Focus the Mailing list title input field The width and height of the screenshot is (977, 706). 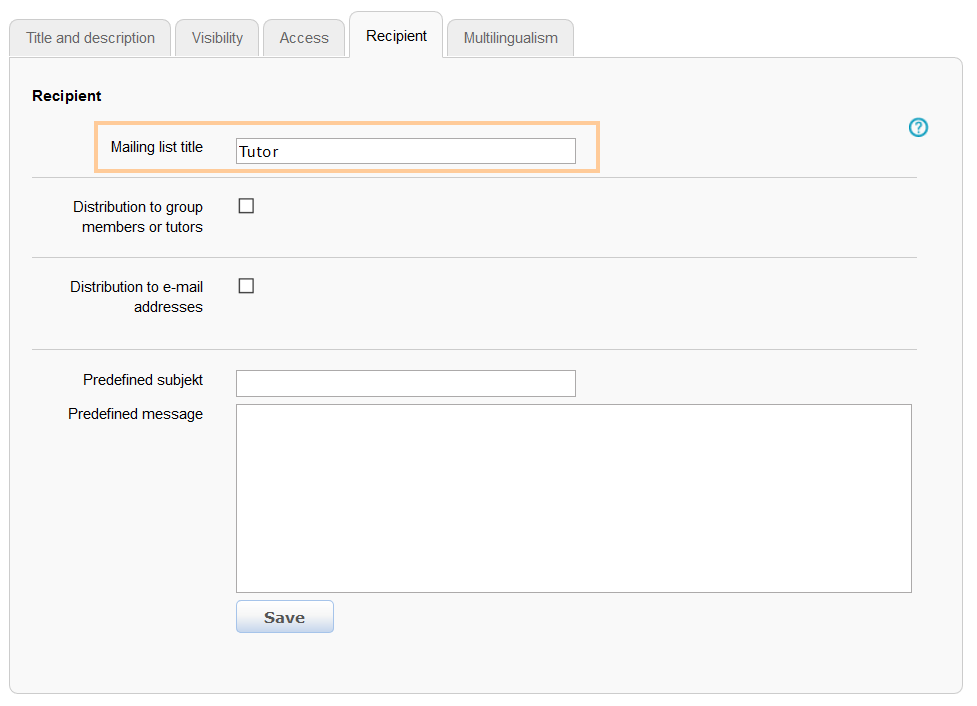coord(420,151)
